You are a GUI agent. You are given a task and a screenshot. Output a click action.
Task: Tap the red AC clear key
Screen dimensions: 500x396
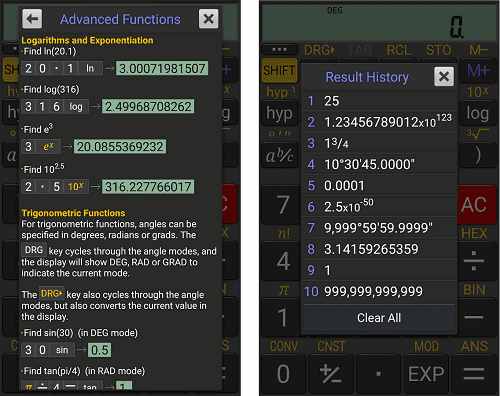(476, 205)
